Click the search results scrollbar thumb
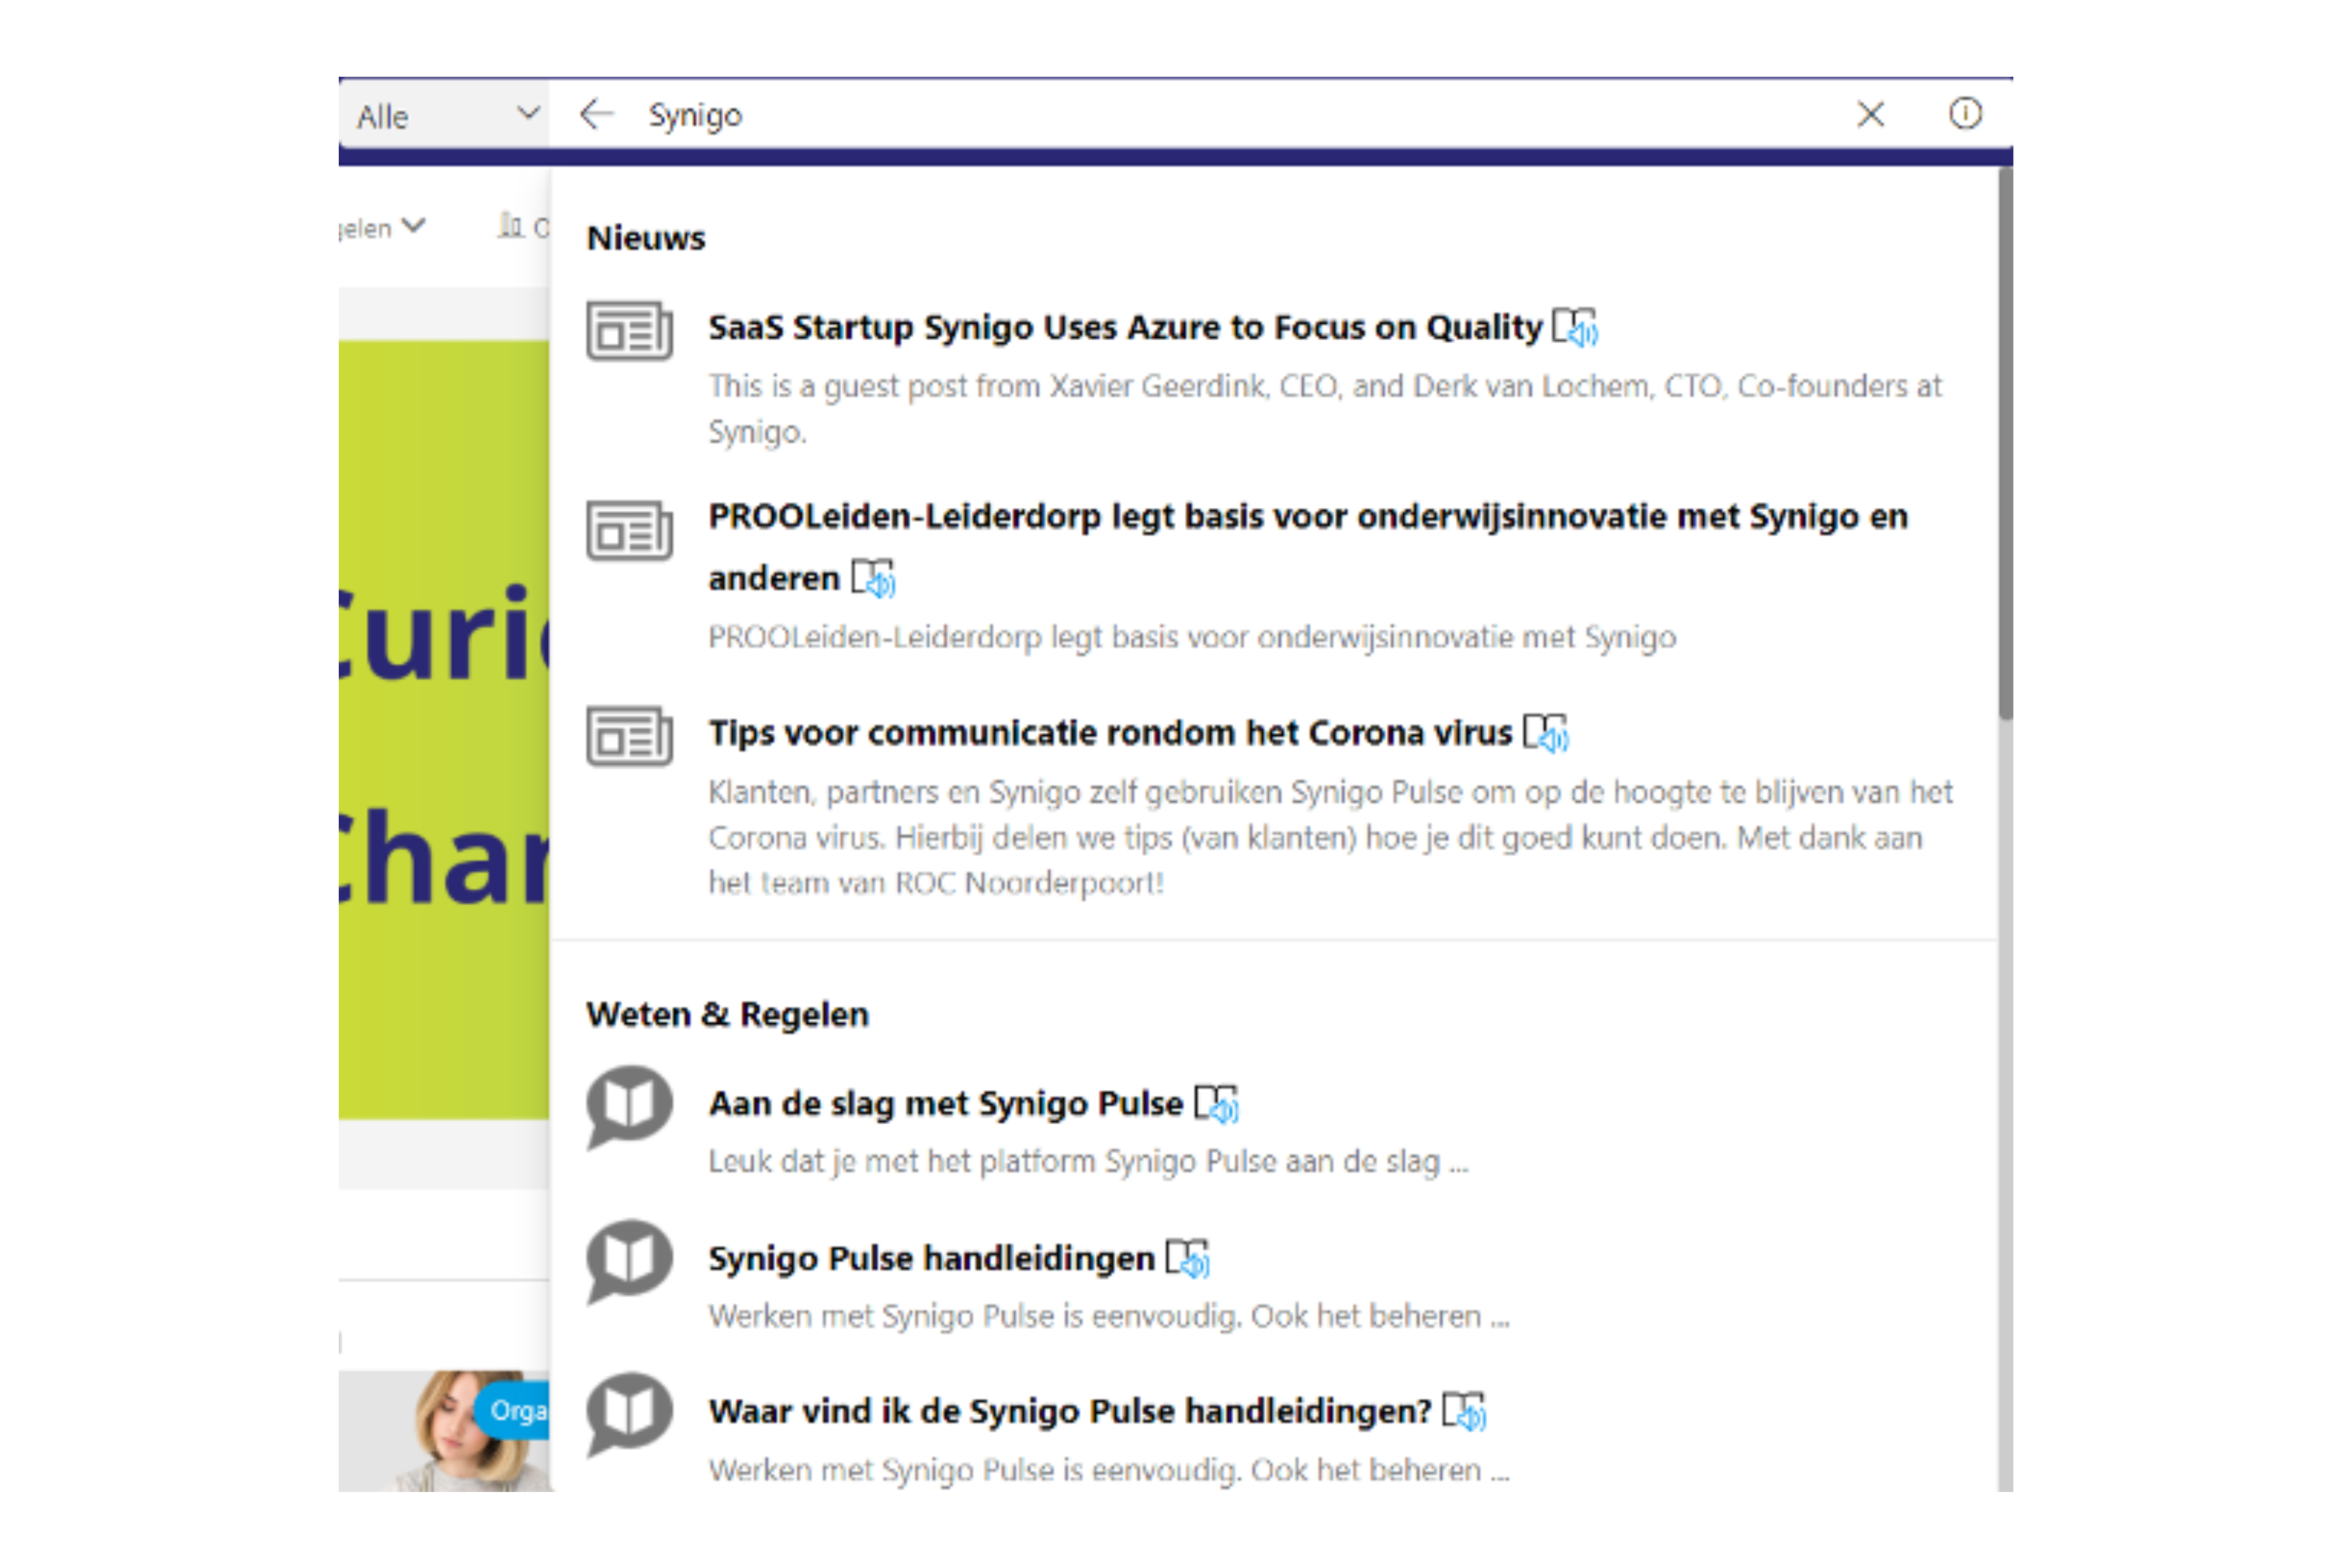This screenshot has width=2352, height=1568. [x=2005, y=443]
